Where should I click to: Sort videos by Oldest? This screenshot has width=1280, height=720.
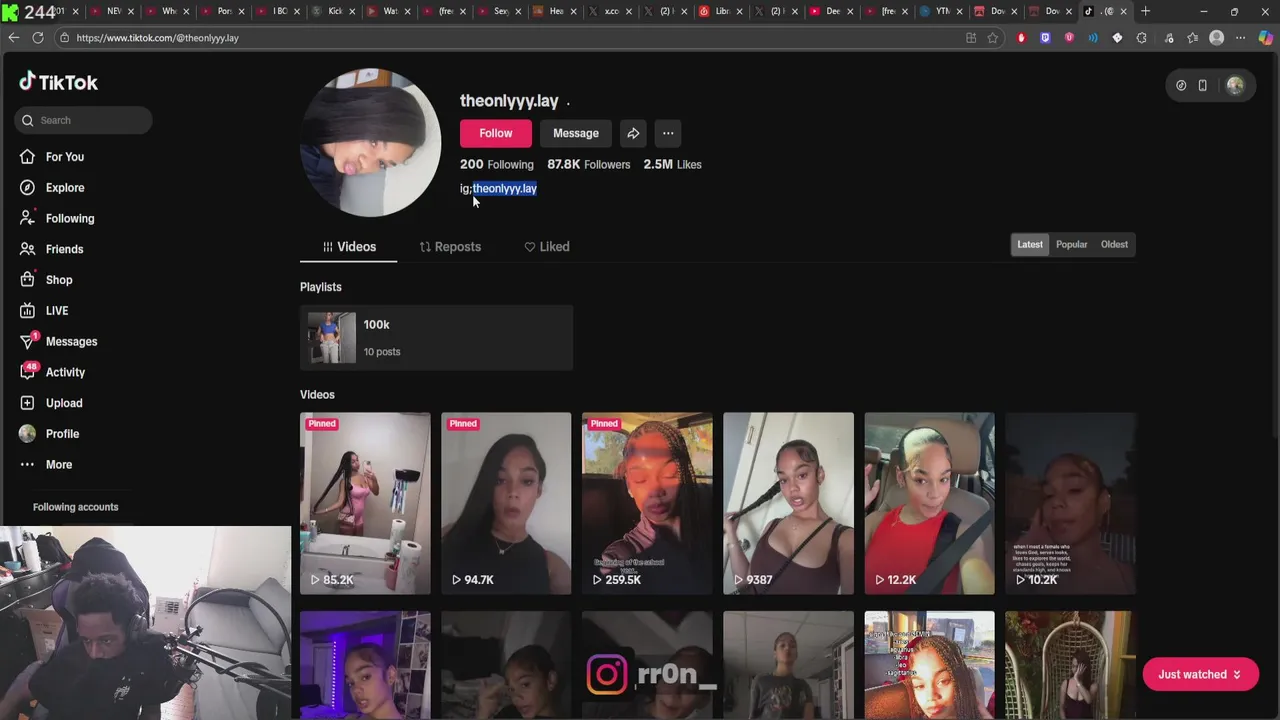point(1114,244)
